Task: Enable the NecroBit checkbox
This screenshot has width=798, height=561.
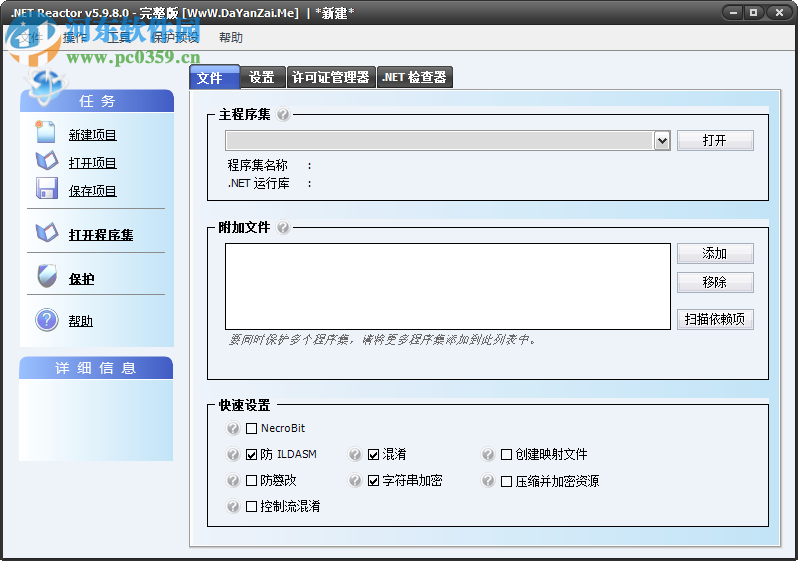Action: click(x=251, y=429)
